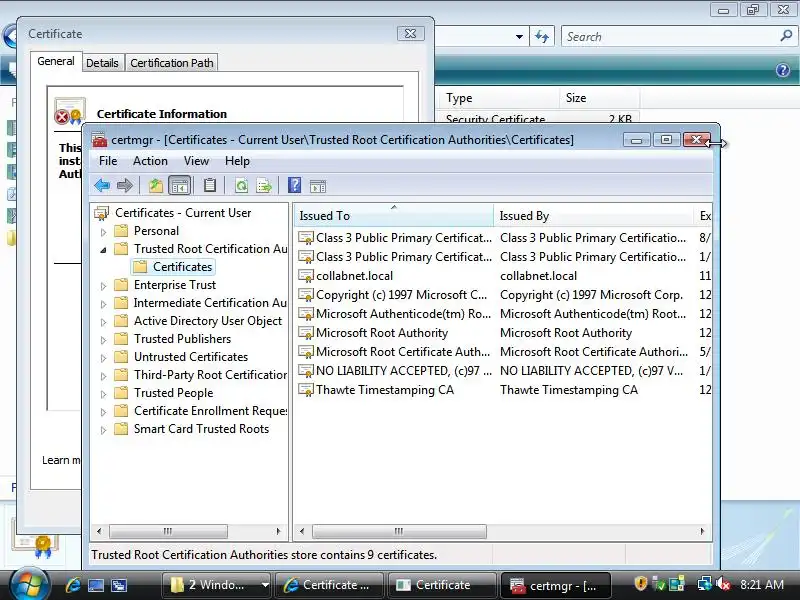Expand the Trusted People node

tap(103, 394)
